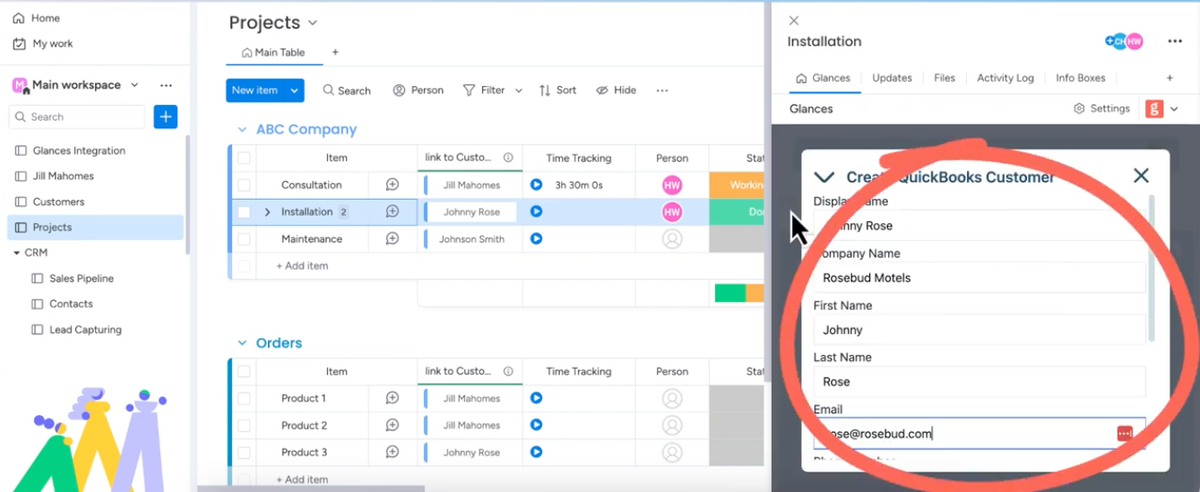Click info icon on ABC Company link to Customer column

tap(508, 158)
